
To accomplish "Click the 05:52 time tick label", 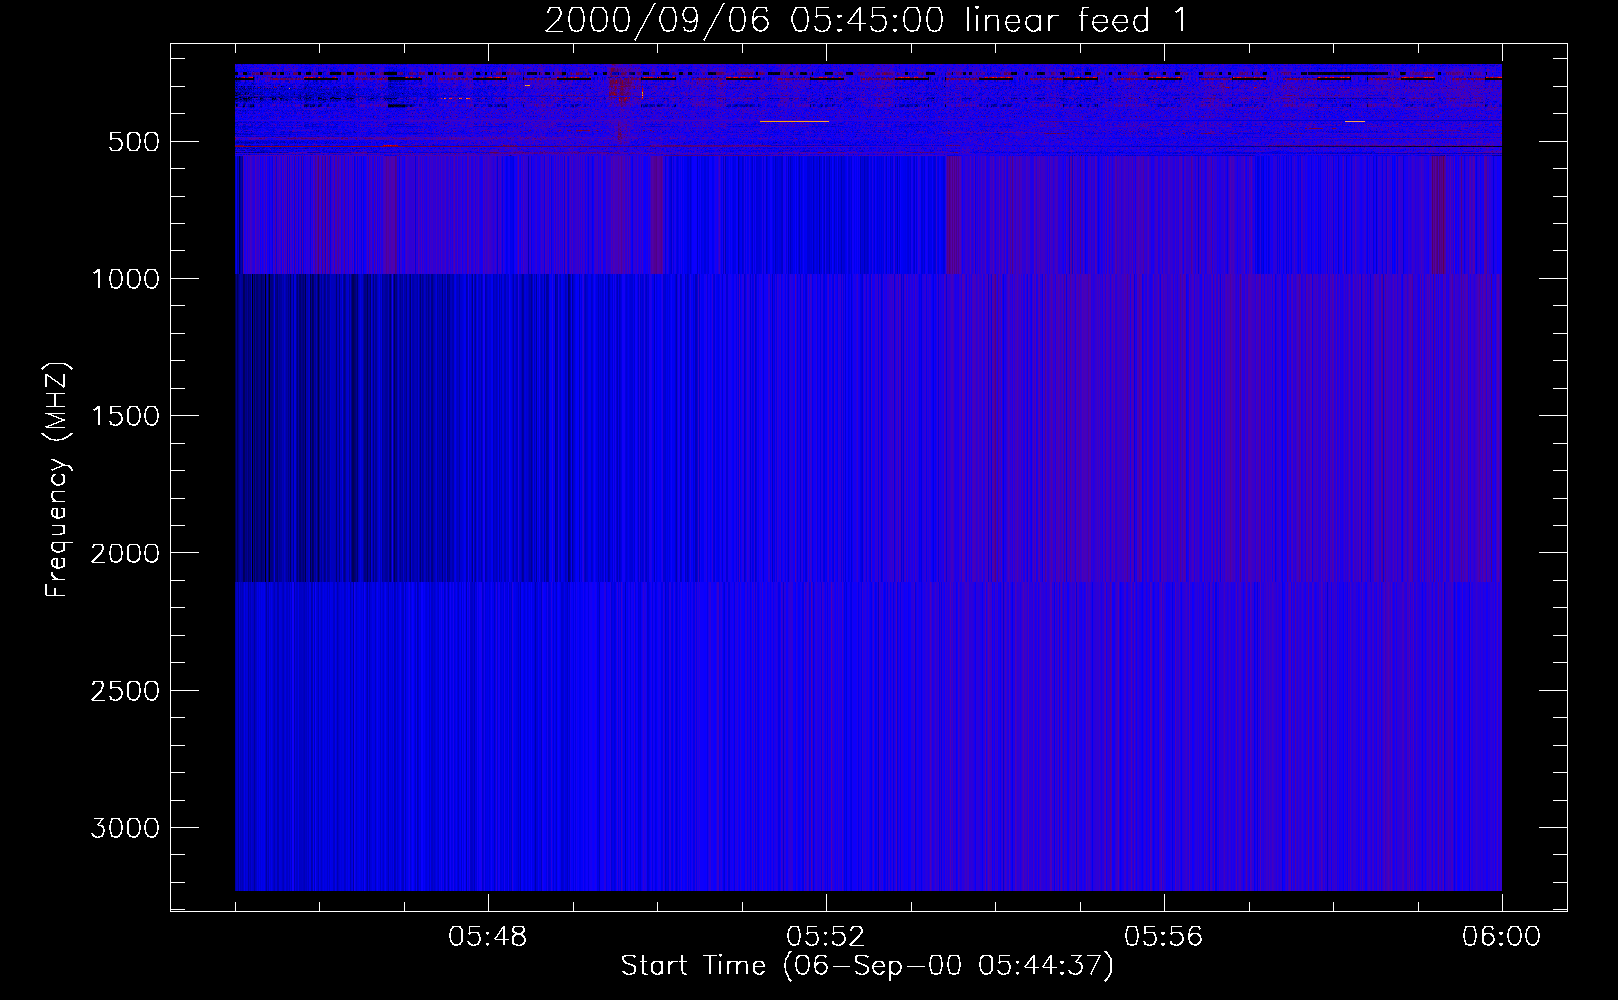I will tap(826, 937).
